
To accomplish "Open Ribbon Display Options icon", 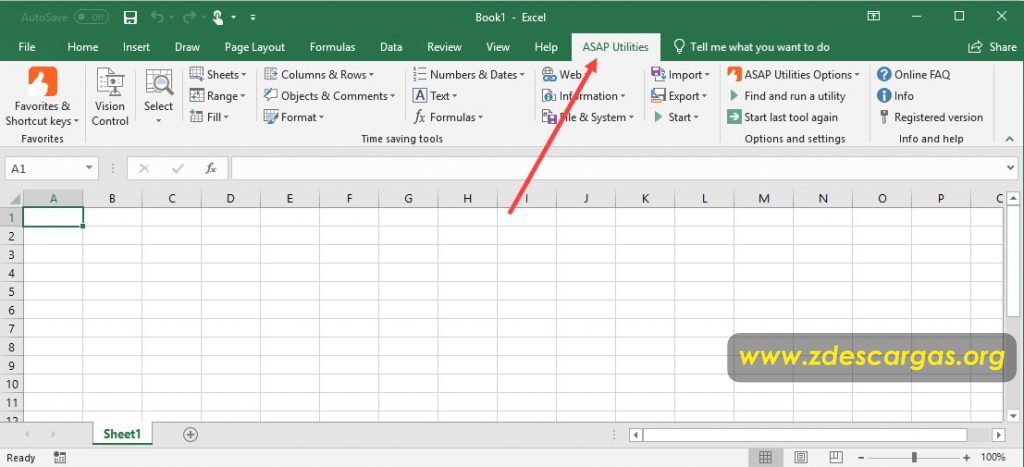I will click(x=873, y=16).
